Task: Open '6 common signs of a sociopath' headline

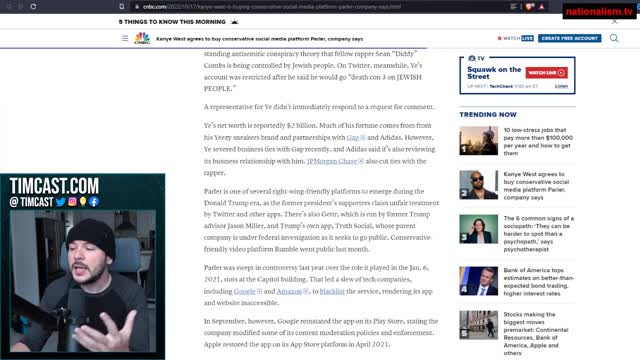Action: coord(538,233)
